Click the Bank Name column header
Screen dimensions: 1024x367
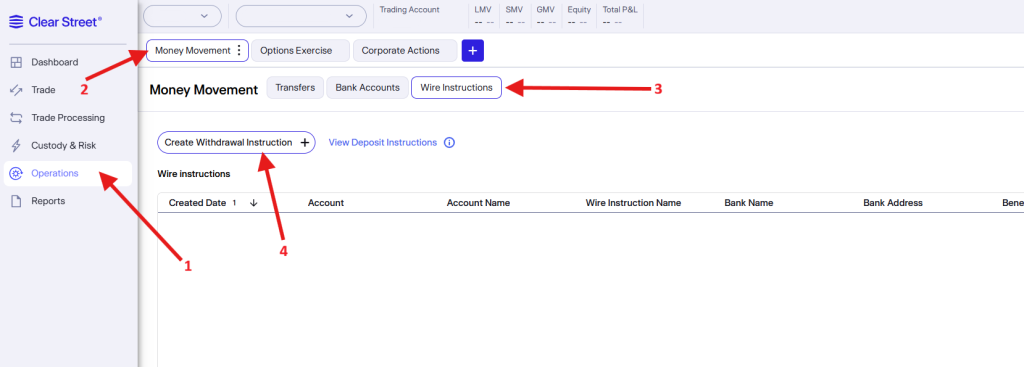(x=749, y=203)
